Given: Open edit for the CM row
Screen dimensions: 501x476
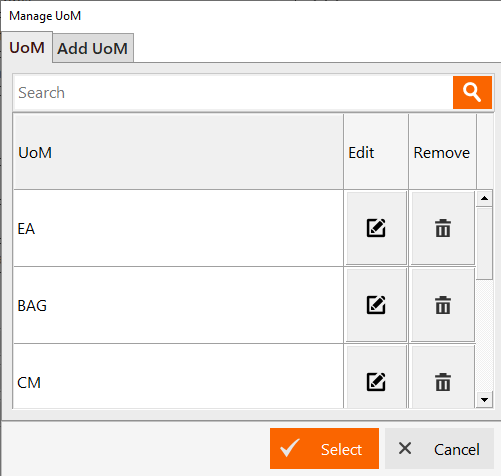Looking at the screenshot, I should (x=376, y=381).
